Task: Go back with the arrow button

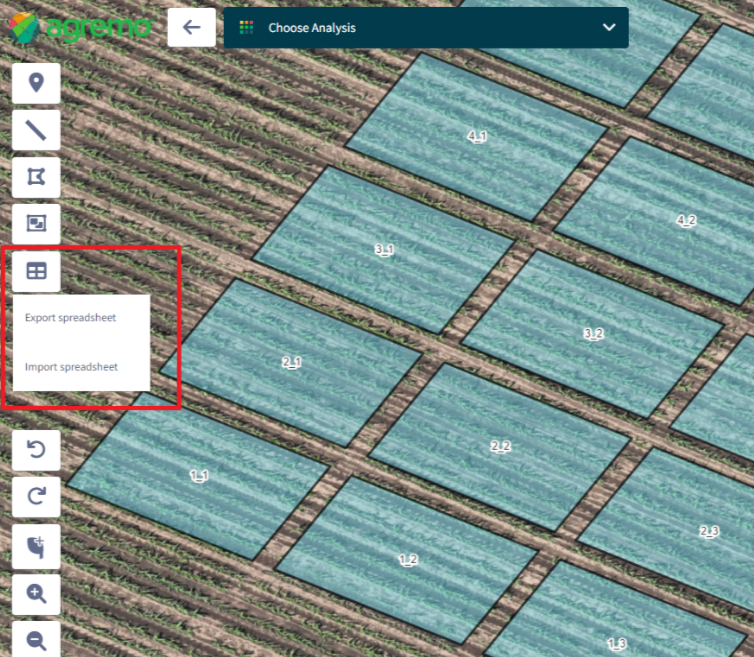Action: pos(192,28)
